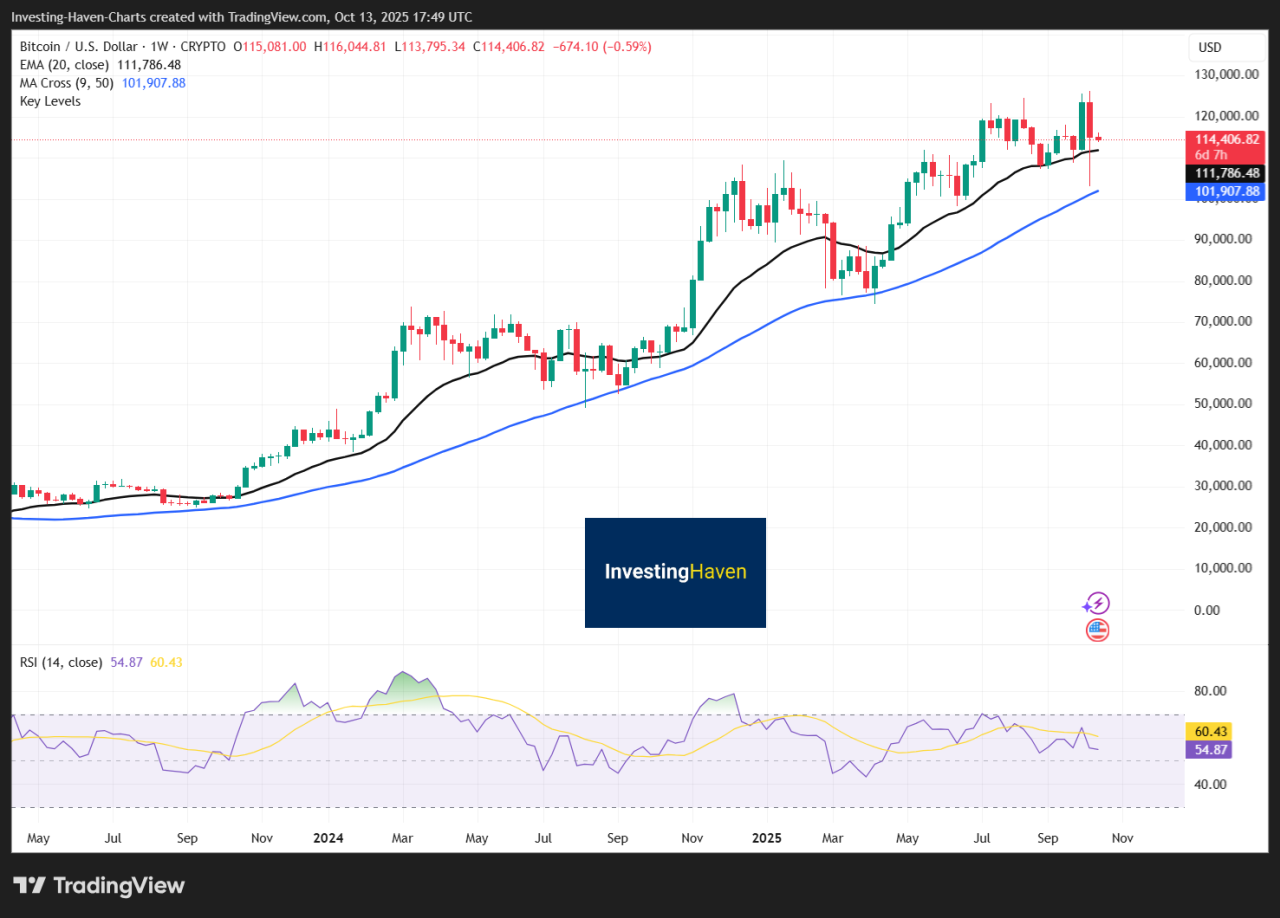Viewport: 1280px width, 918px height.
Task: Click the Key Levels indicator label
Action: [50, 101]
